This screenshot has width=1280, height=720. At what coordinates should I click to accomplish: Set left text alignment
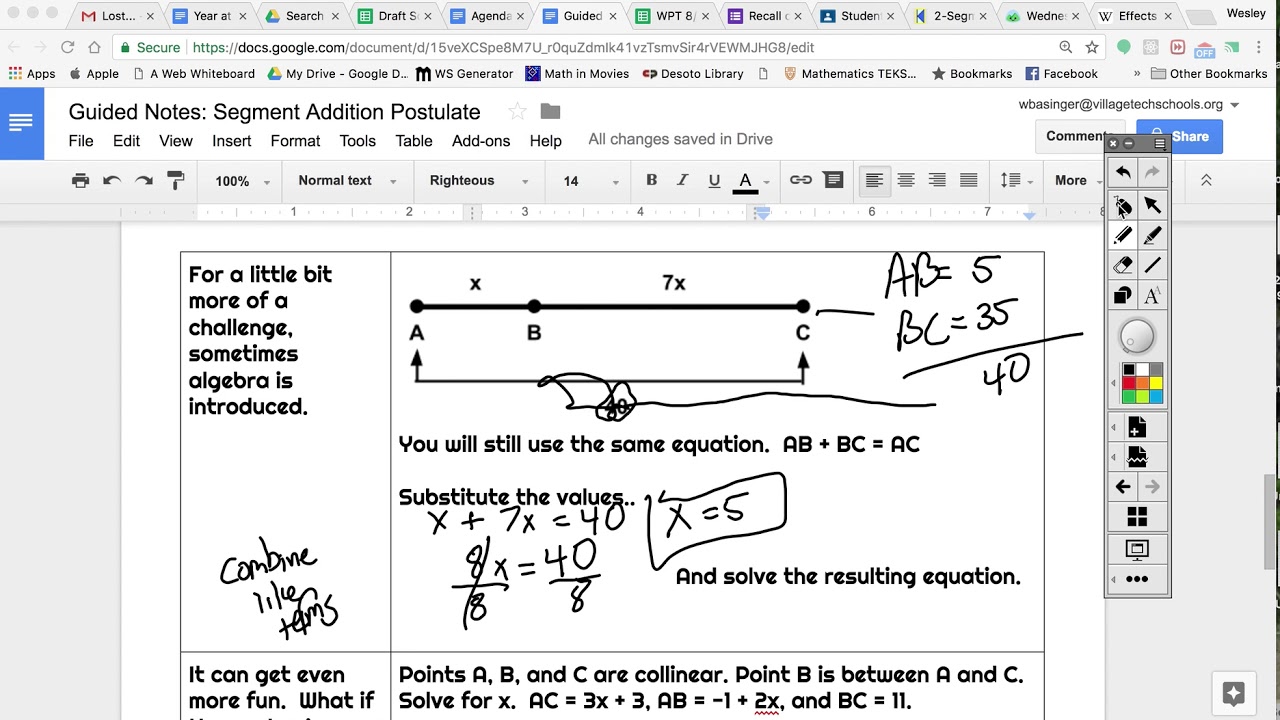[874, 180]
